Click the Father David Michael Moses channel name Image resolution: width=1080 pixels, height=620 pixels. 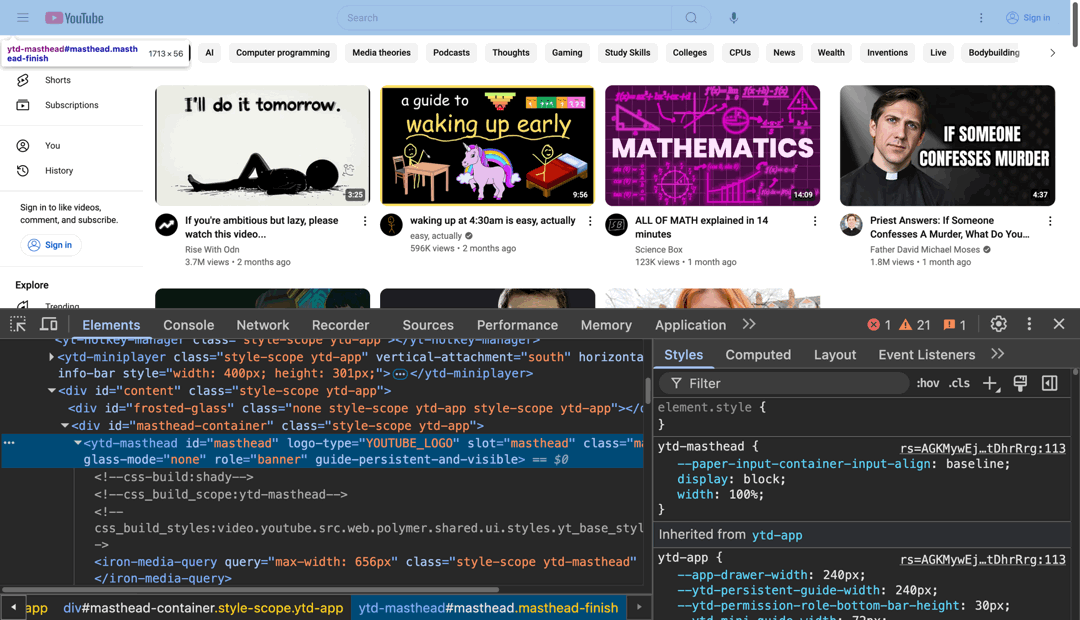pyautogui.click(x=924, y=249)
